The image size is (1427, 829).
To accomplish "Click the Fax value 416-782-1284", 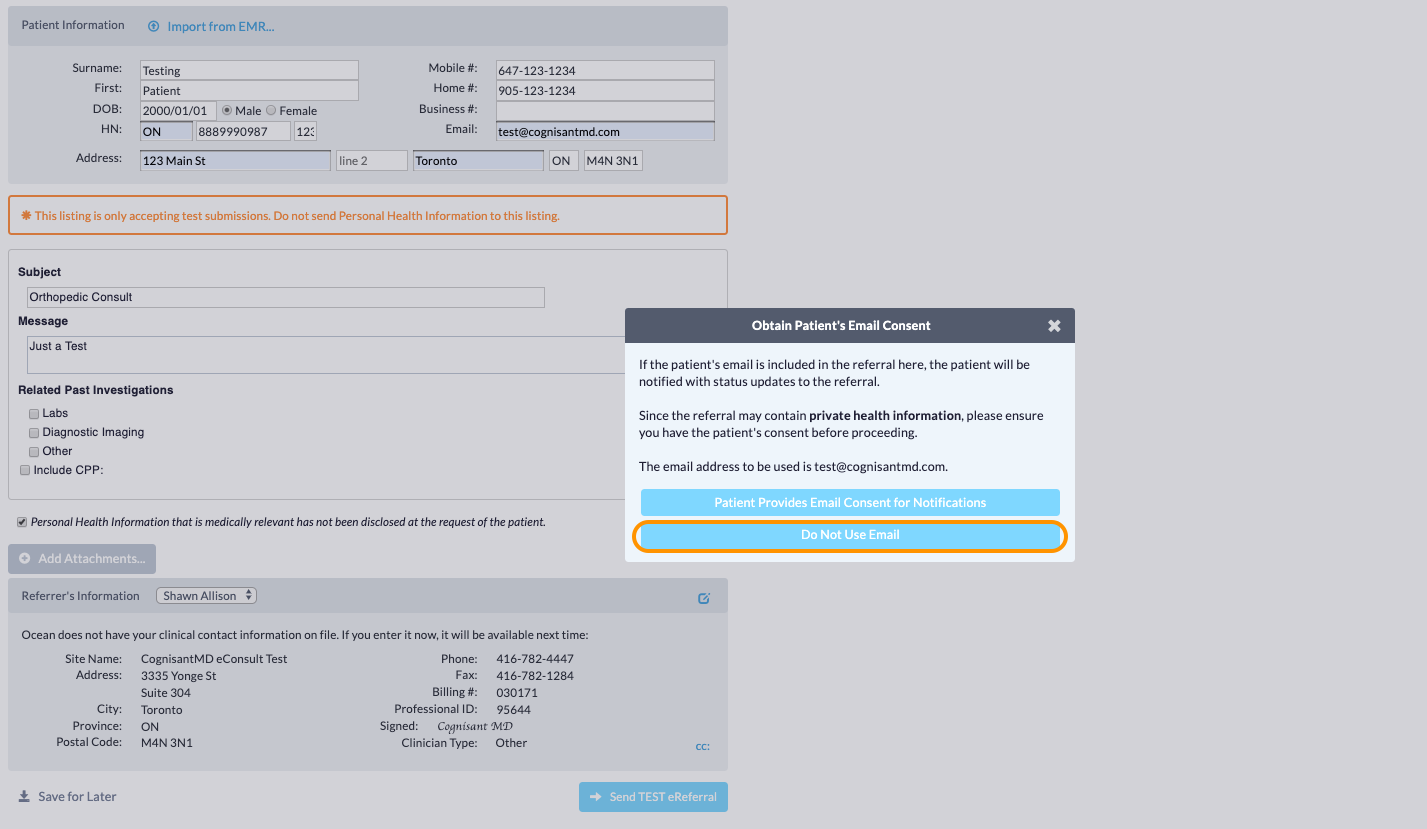I will (x=535, y=676).
